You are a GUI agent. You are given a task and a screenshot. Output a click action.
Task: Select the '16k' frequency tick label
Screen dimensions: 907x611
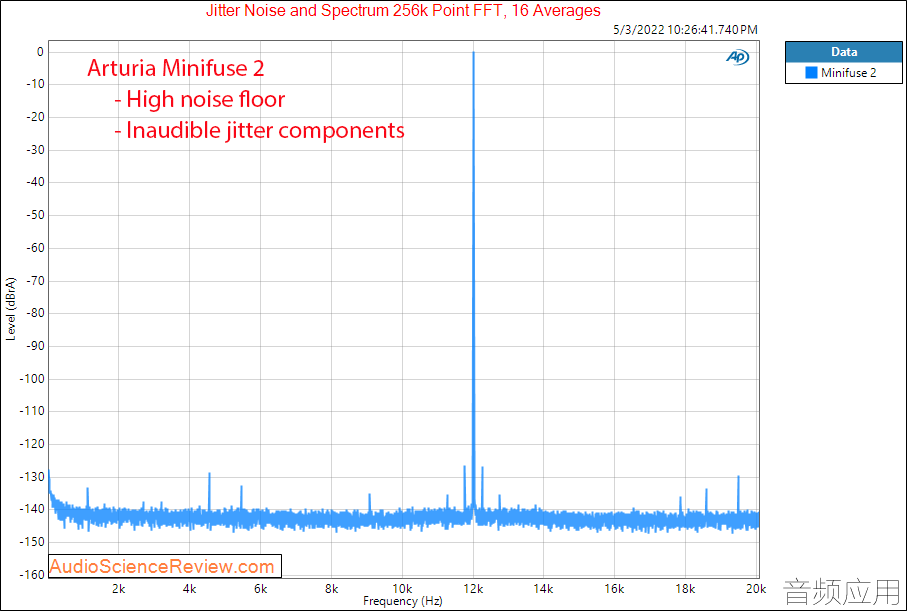point(614,589)
